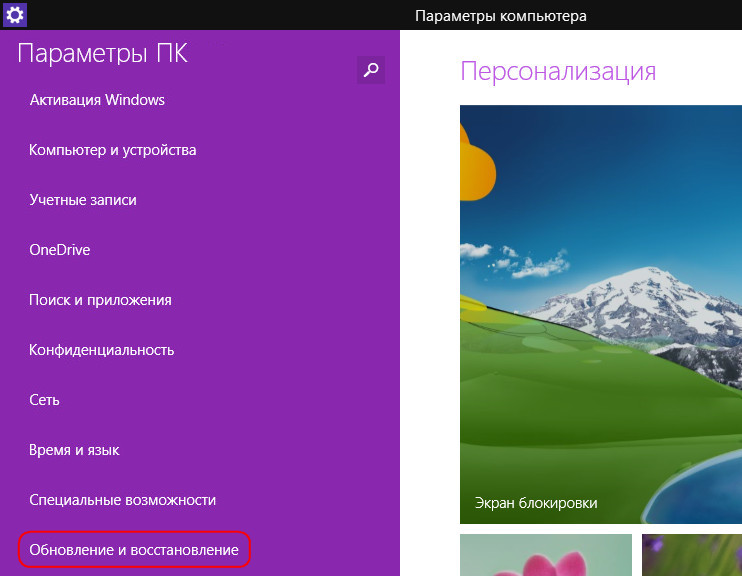Select the purple flowers thumbnail
The image size is (742, 576).
(692, 555)
